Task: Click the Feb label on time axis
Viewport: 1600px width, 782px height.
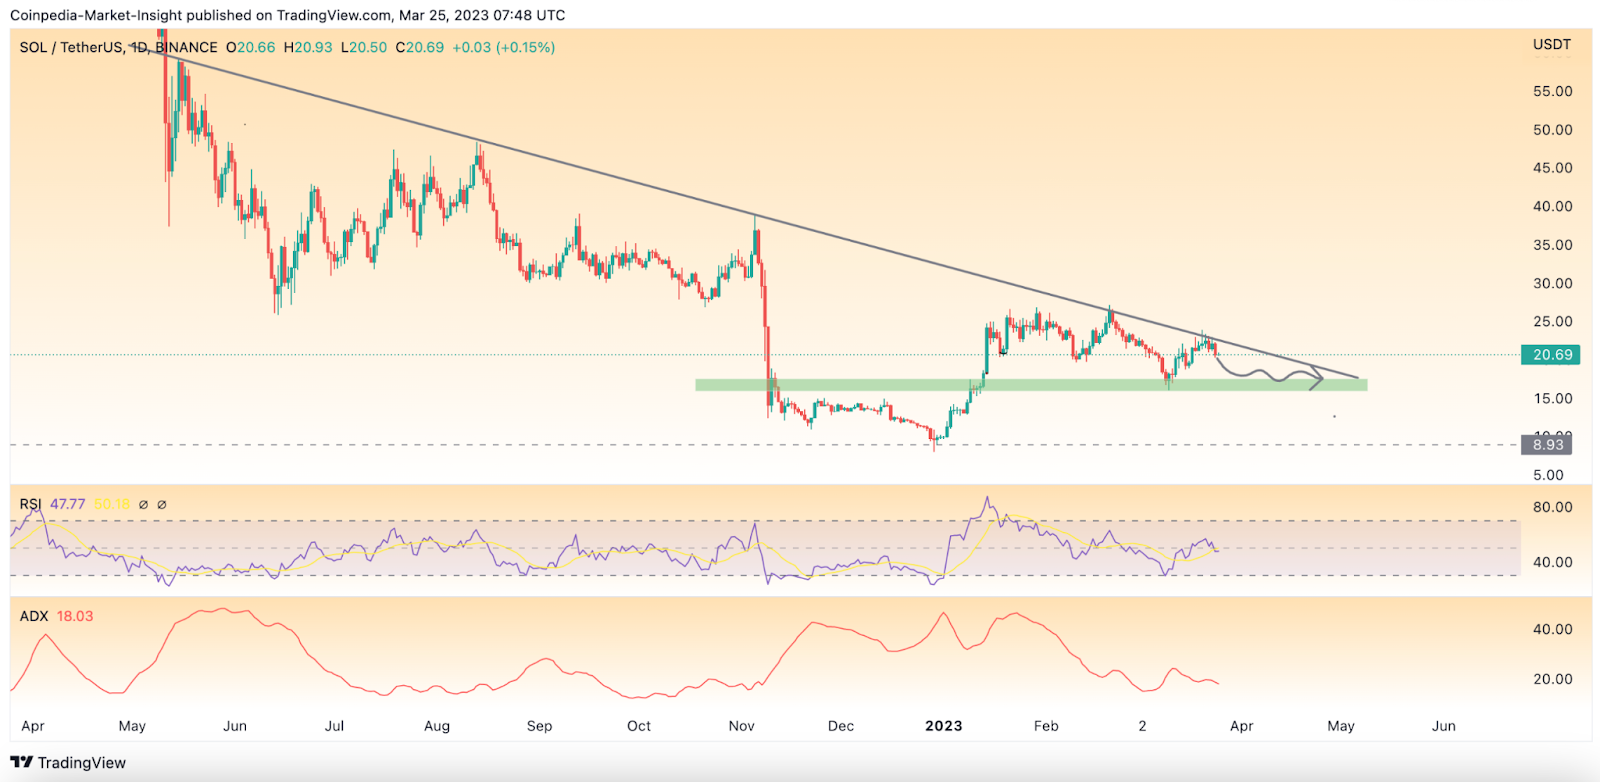Action: pos(1046,726)
